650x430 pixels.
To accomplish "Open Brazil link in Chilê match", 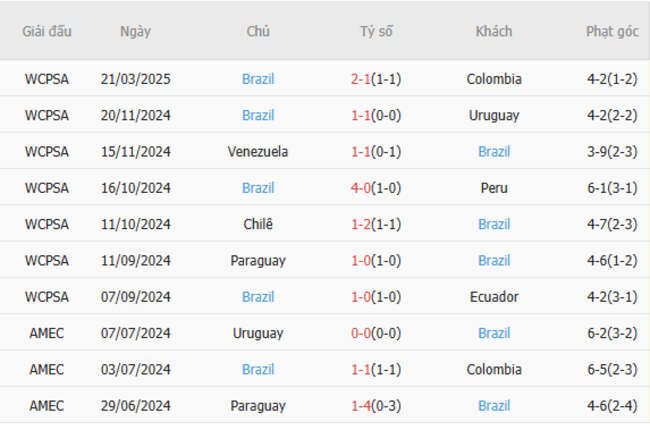I will click(x=494, y=224).
